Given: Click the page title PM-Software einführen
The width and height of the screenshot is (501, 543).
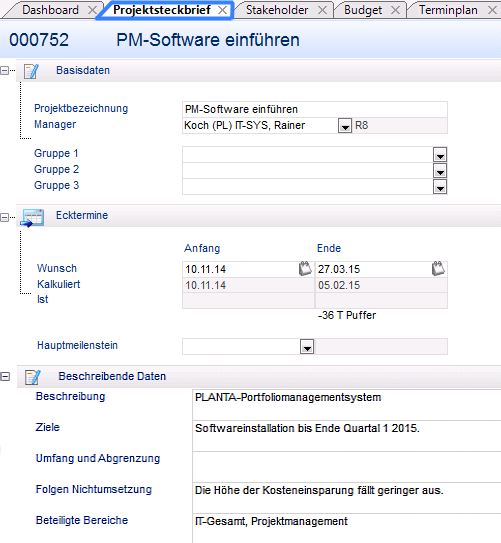Looking at the screenshot, I should coord(208,40).
